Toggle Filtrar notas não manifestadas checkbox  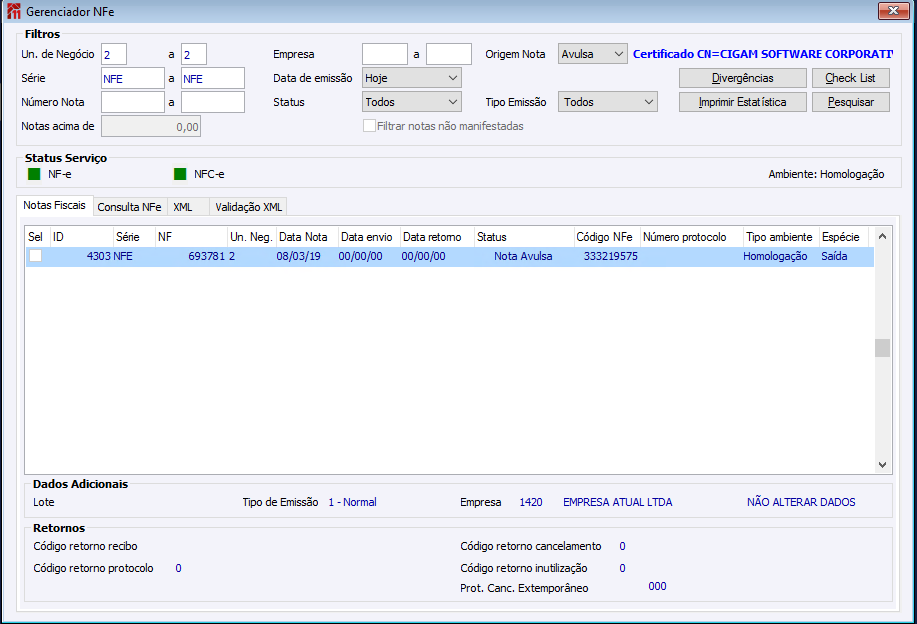point(369,126)
